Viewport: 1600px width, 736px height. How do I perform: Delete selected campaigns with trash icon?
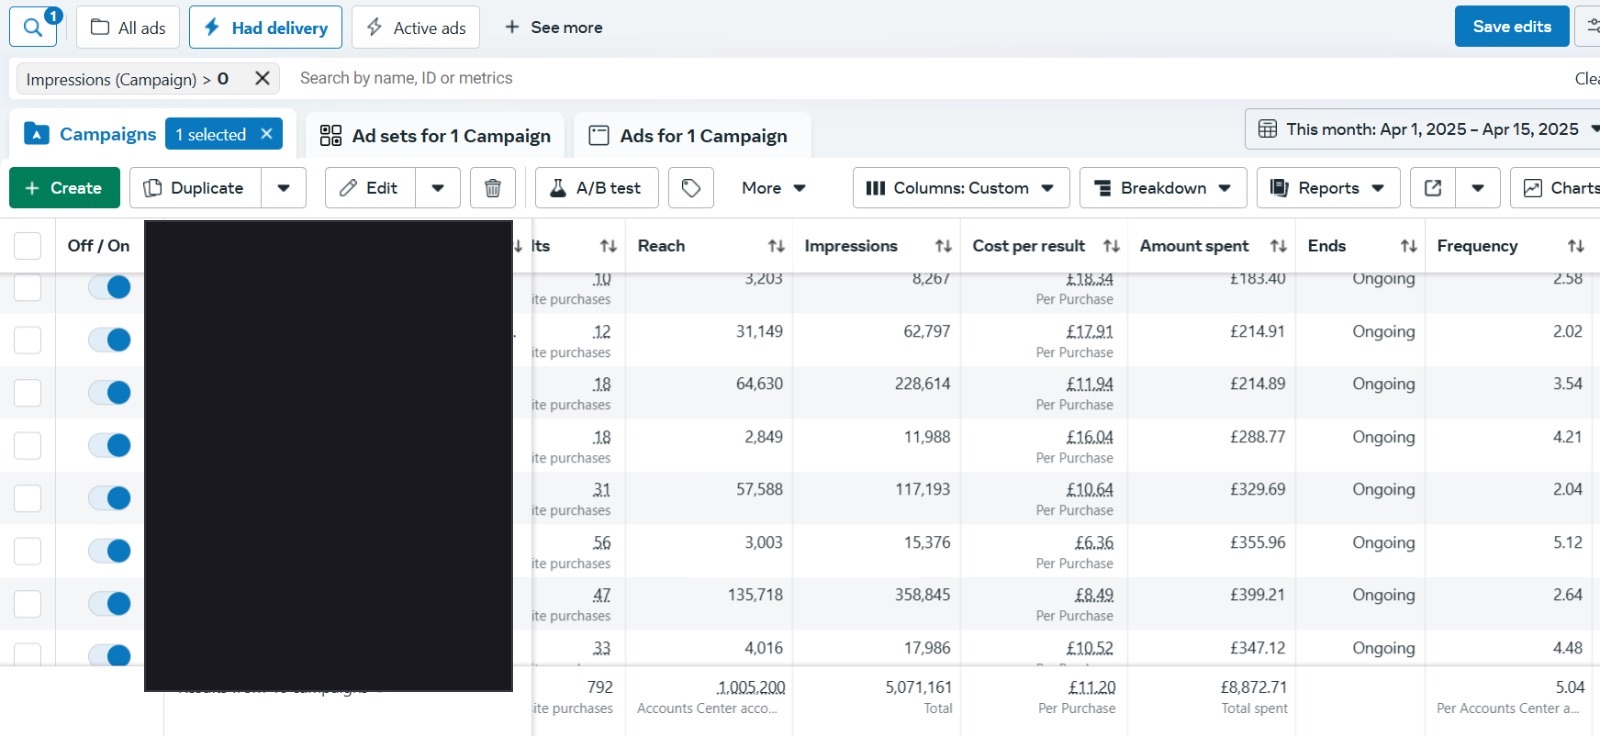tap(493, 188)
